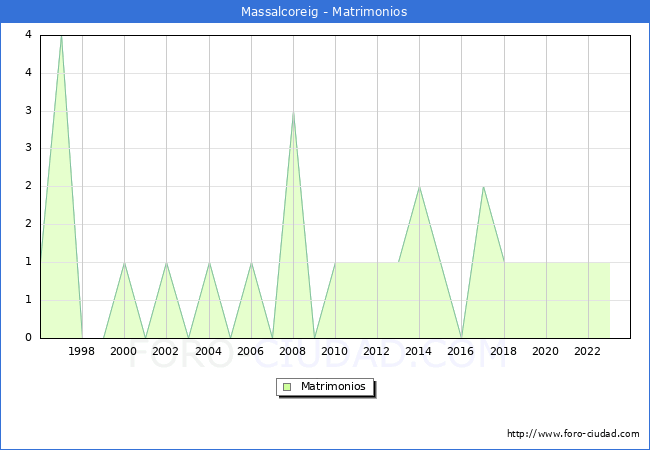Click the 2008 x-axis label

293,351
